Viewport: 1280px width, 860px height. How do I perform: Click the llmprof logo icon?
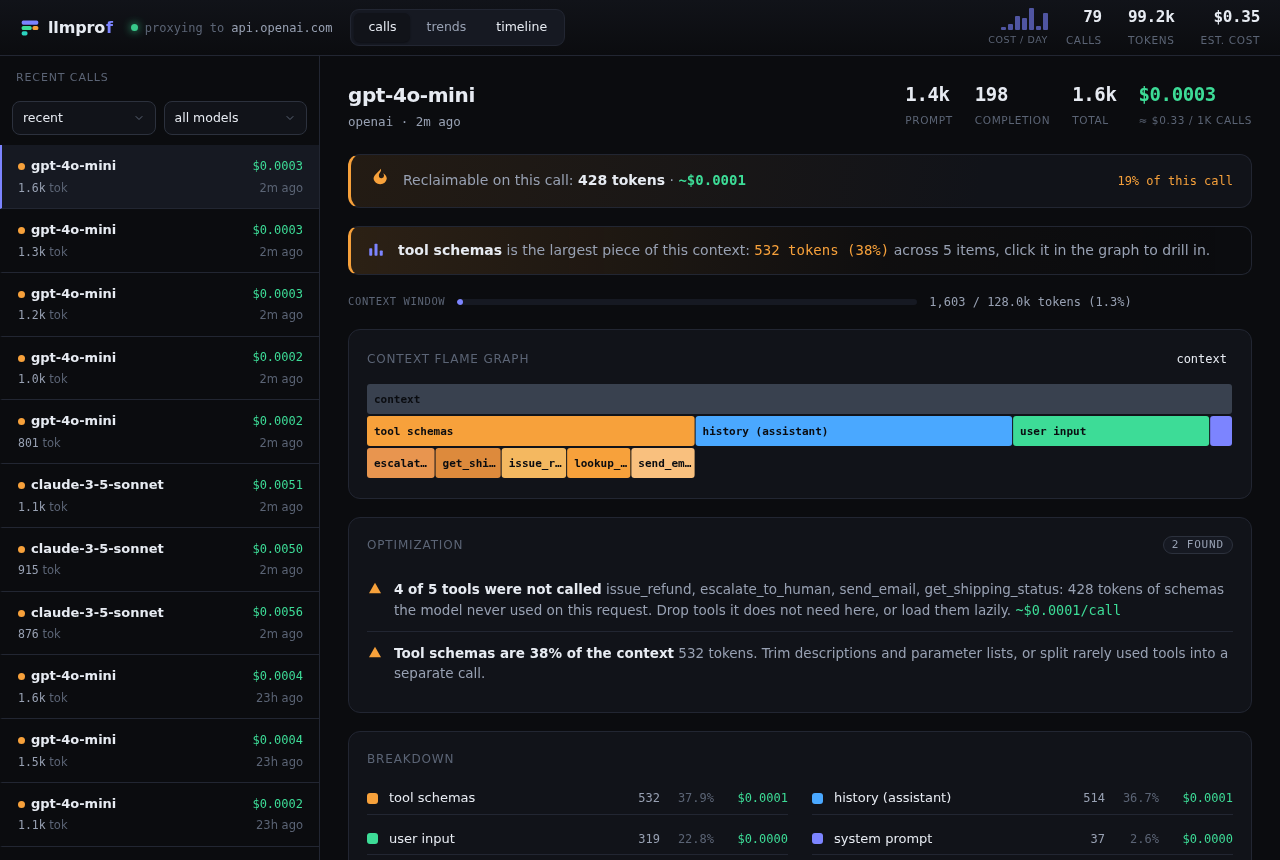click(30, 27)
